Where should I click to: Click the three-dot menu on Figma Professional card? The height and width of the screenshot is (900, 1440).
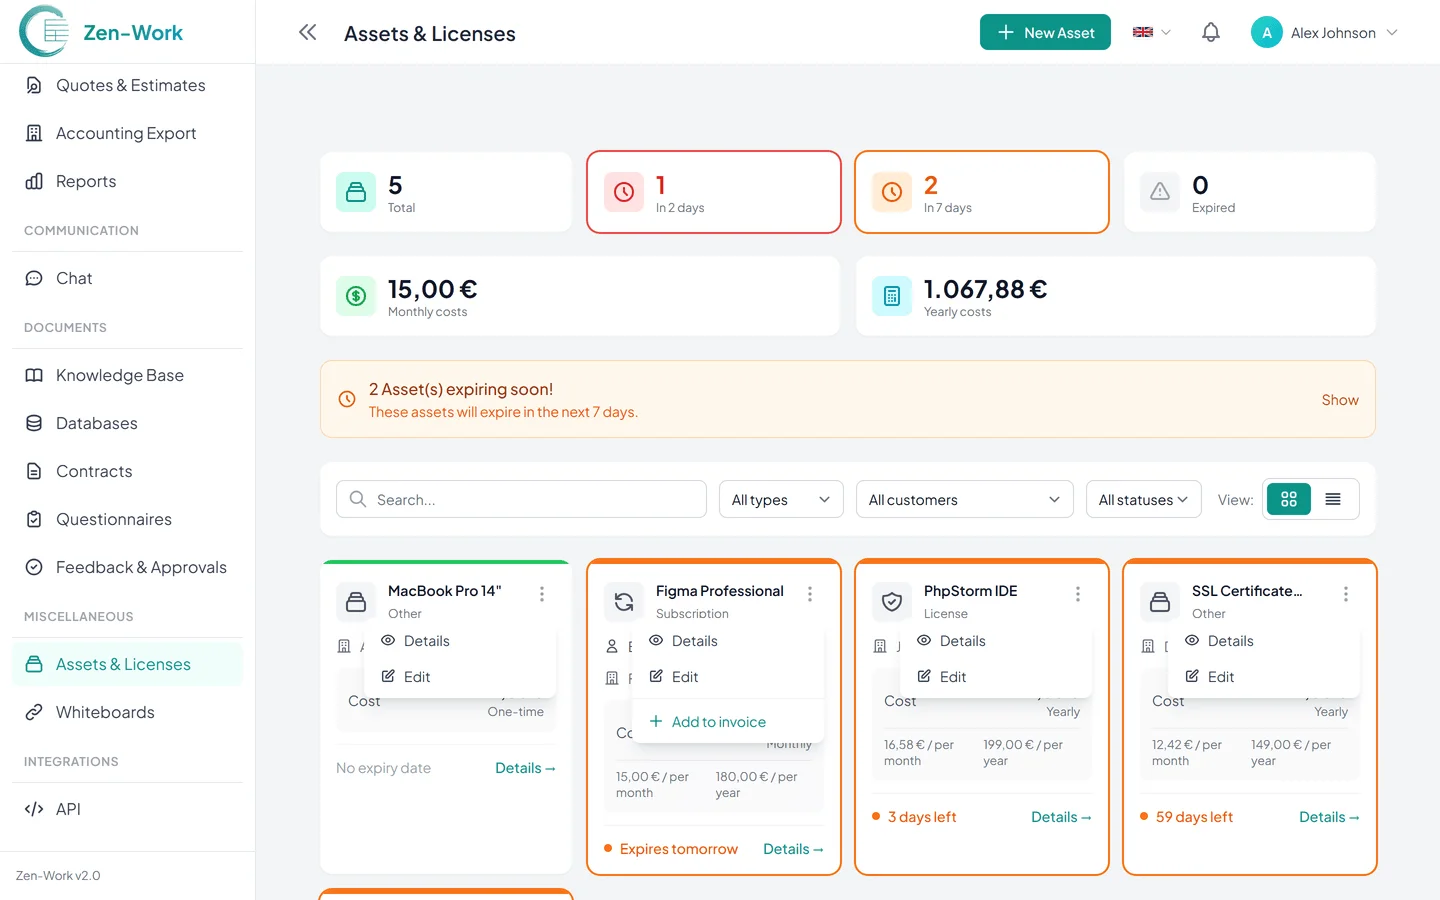point(810,592)
